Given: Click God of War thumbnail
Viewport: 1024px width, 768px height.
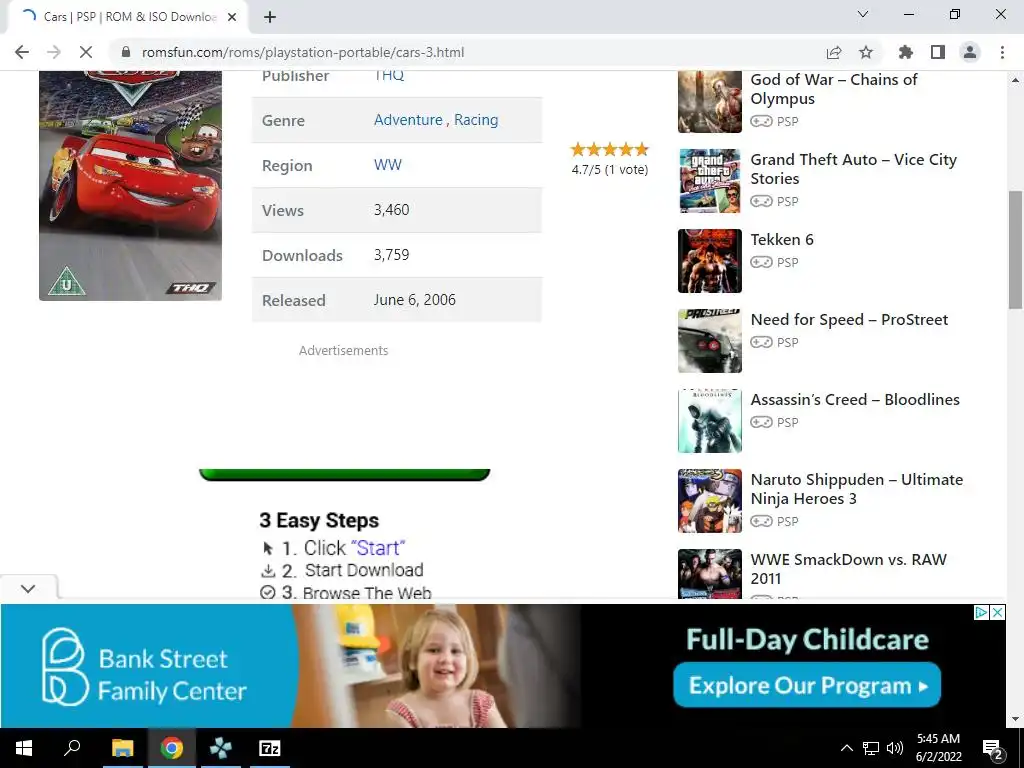Looking at the screenshot, I should click(710, 101).
